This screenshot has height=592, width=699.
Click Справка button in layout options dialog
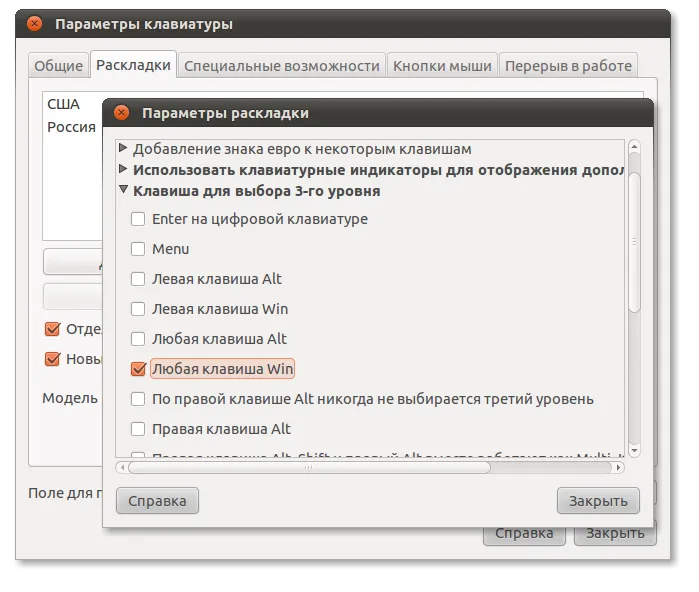[x=157, y=500]
